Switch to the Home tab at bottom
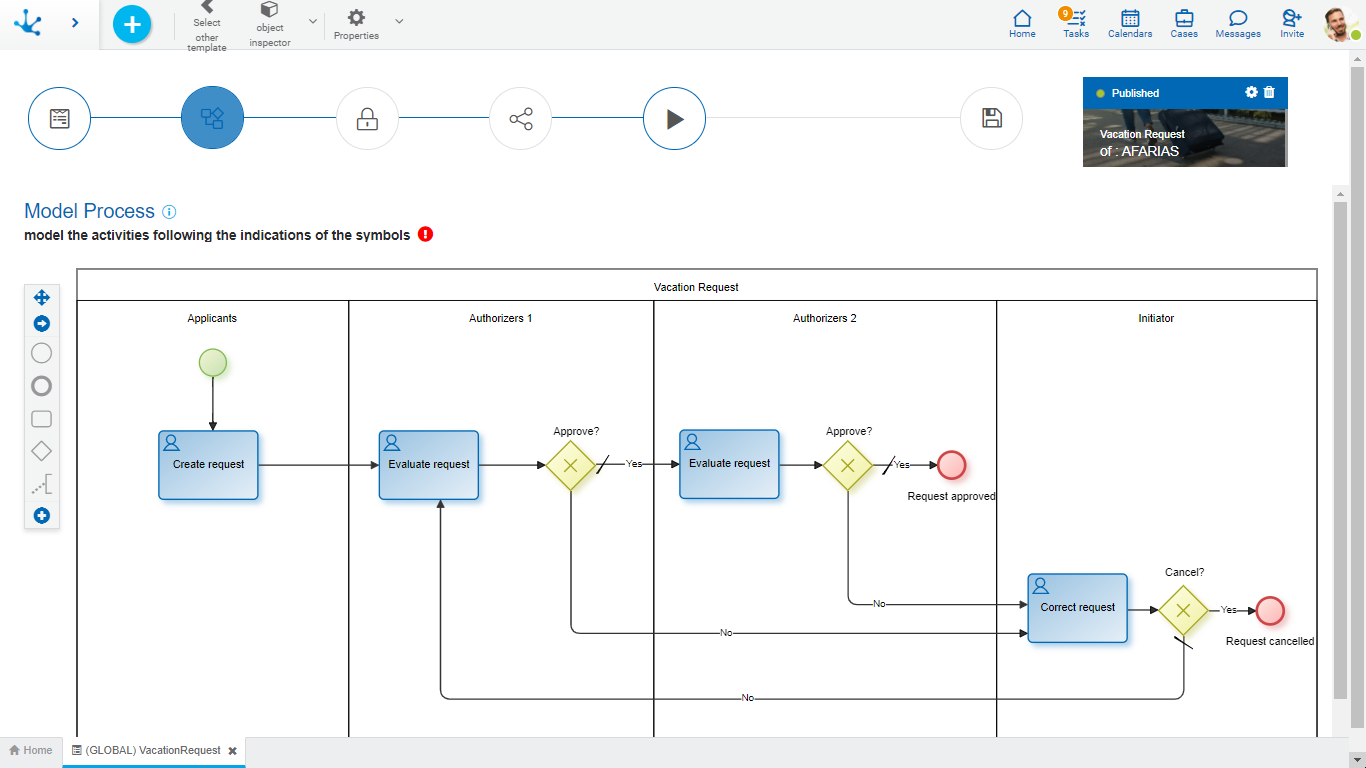 [x=31, y=750]
